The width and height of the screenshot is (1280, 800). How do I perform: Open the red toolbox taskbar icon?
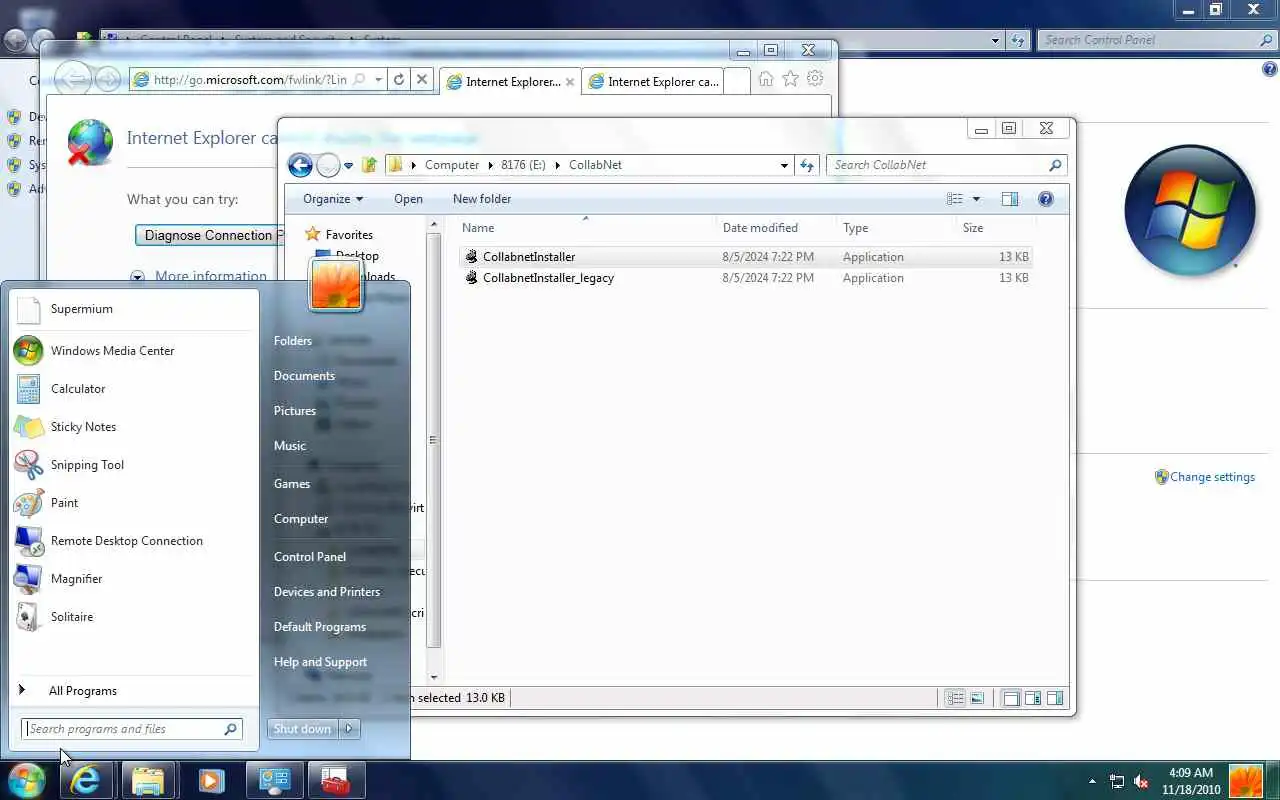pyautogui.click(x=335, y=780)
